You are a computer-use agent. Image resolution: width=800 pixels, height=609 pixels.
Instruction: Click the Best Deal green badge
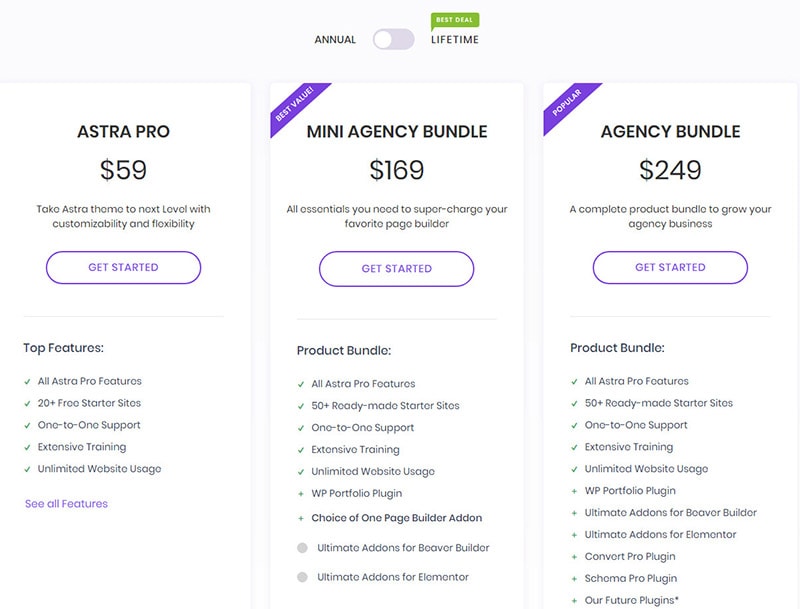point(455,19)
